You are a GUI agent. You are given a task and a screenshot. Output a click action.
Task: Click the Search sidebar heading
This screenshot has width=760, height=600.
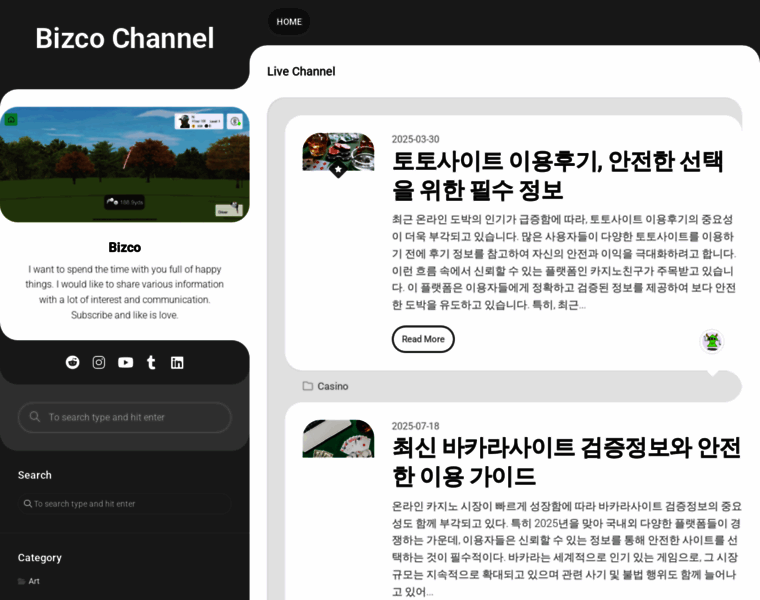click(x=34, y=475)
